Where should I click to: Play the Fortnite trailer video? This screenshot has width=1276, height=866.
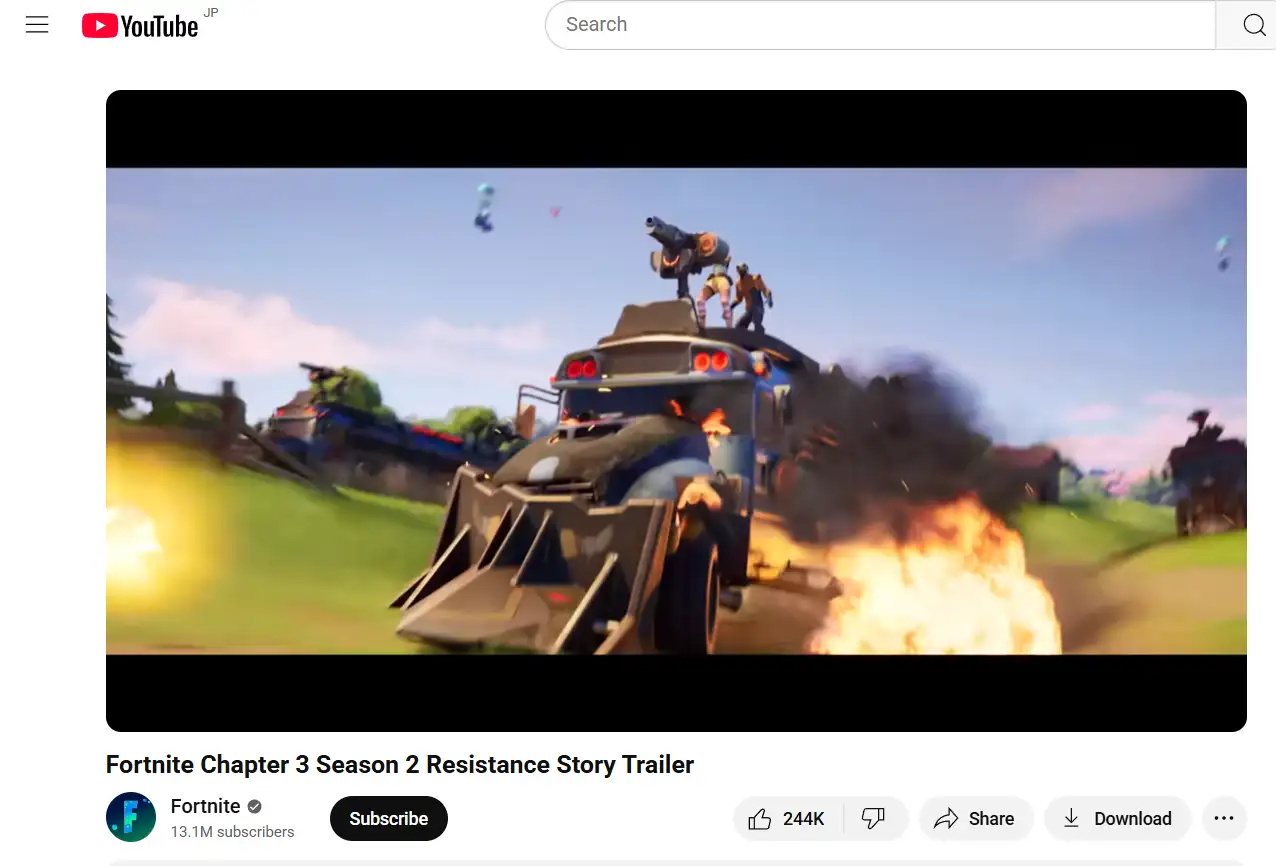pyautogui.click(x=676, y=411)
